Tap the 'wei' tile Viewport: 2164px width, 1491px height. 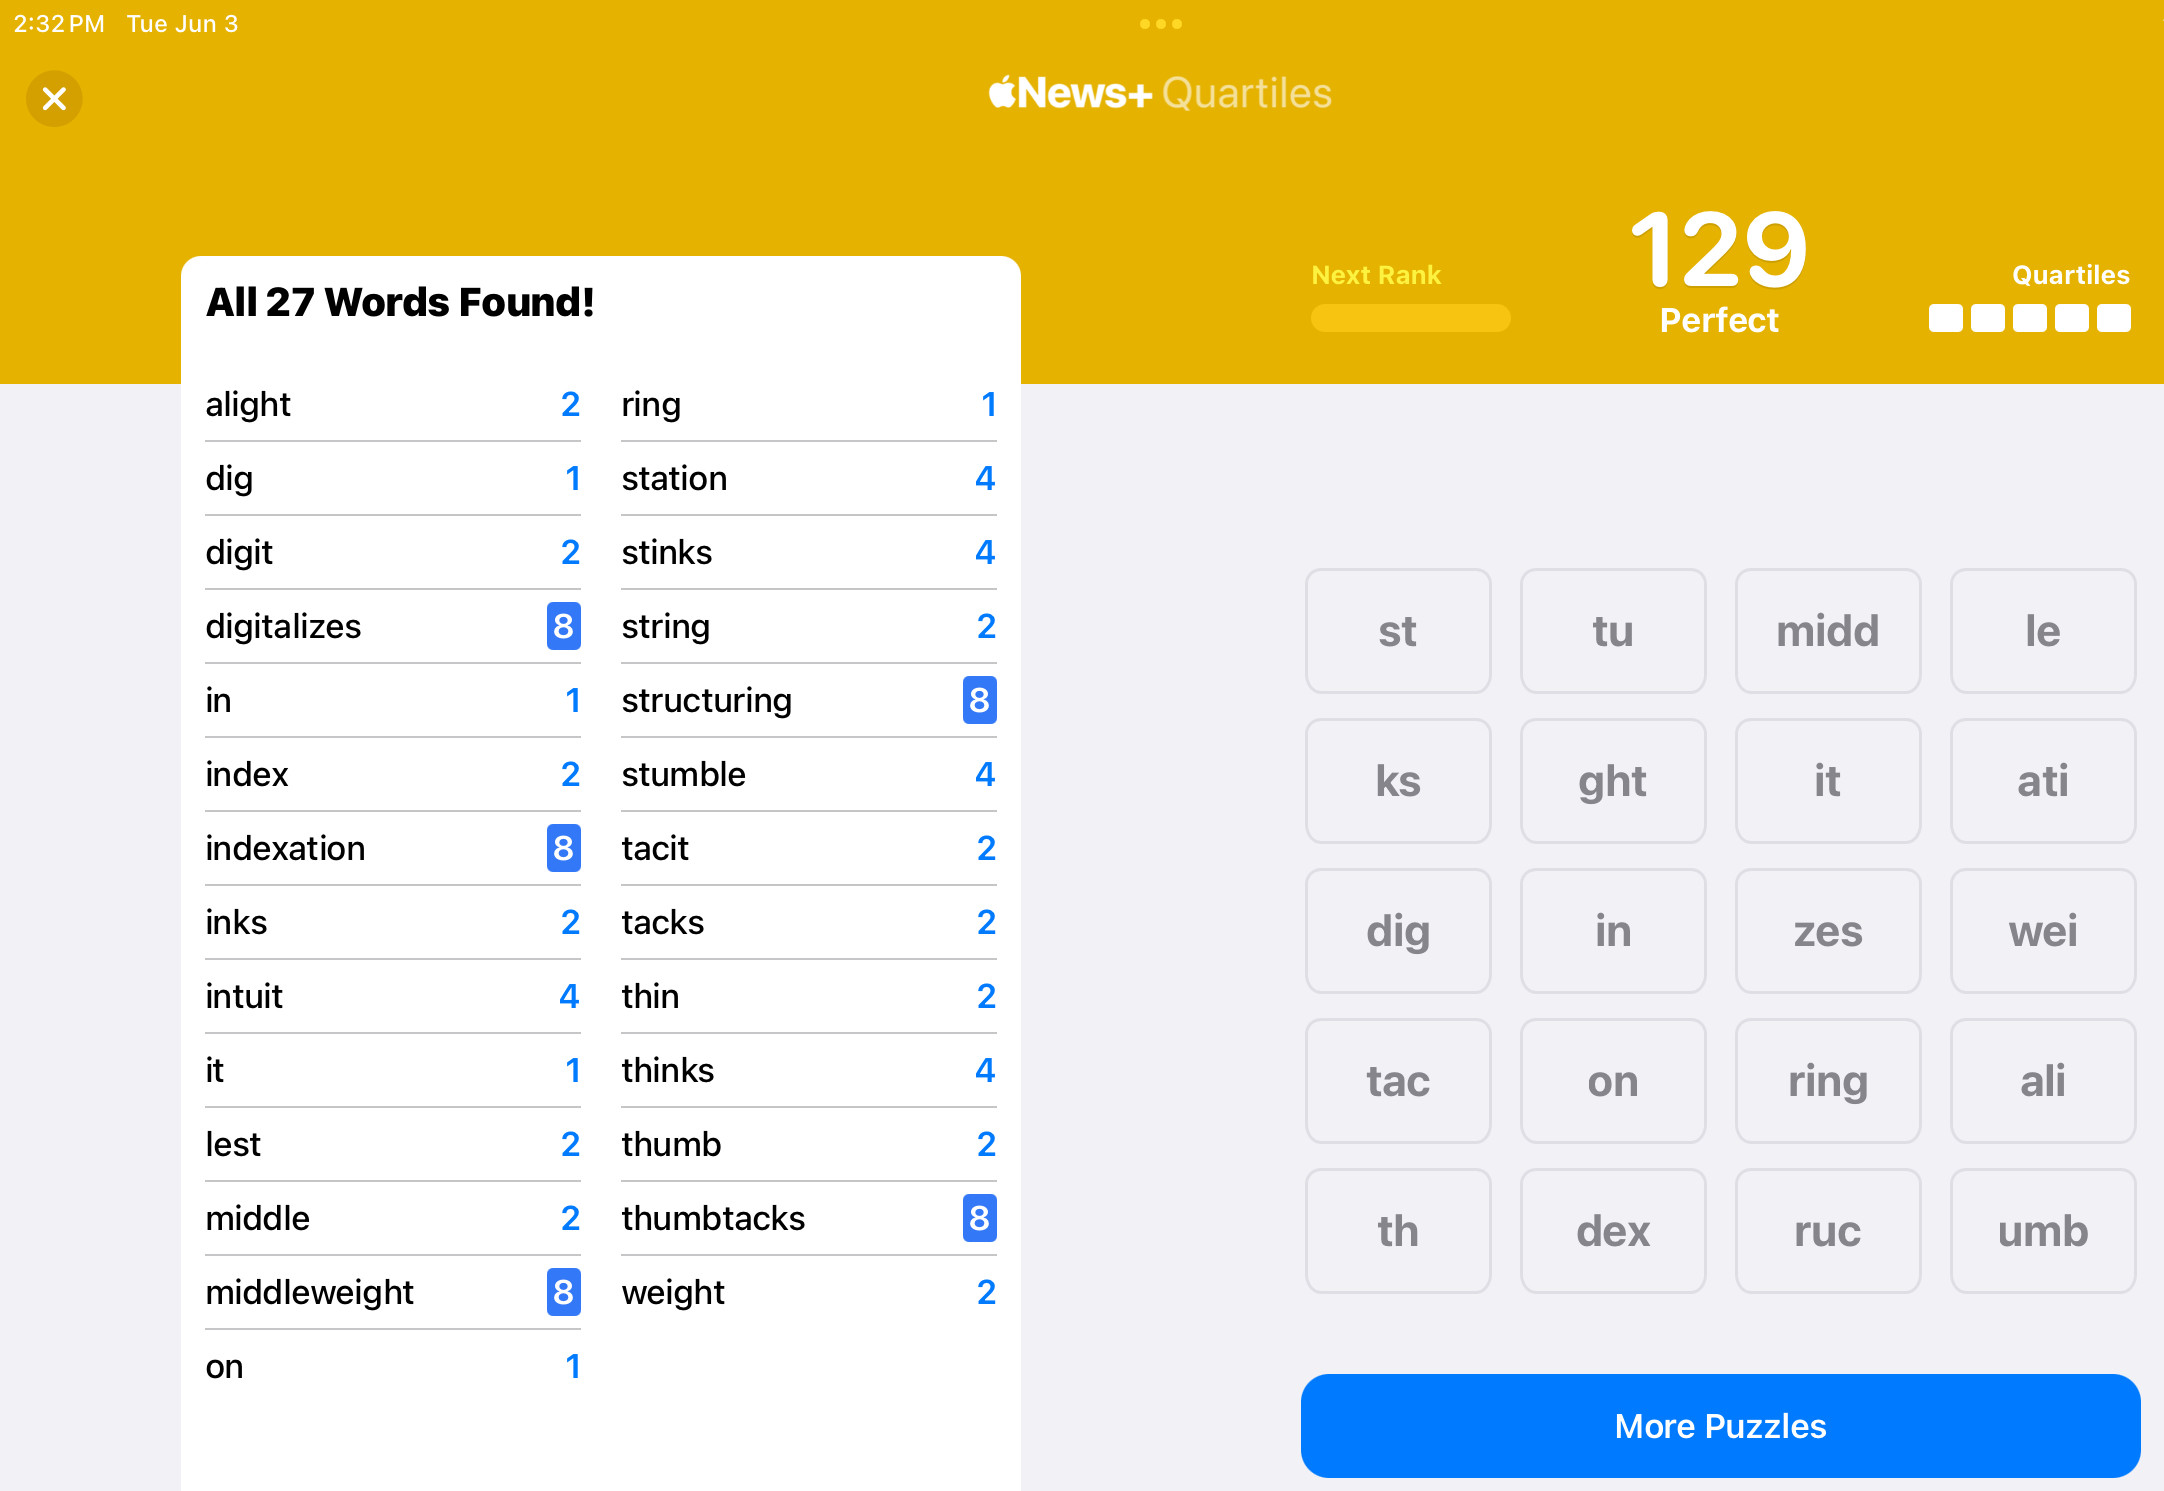(2042, 931)
